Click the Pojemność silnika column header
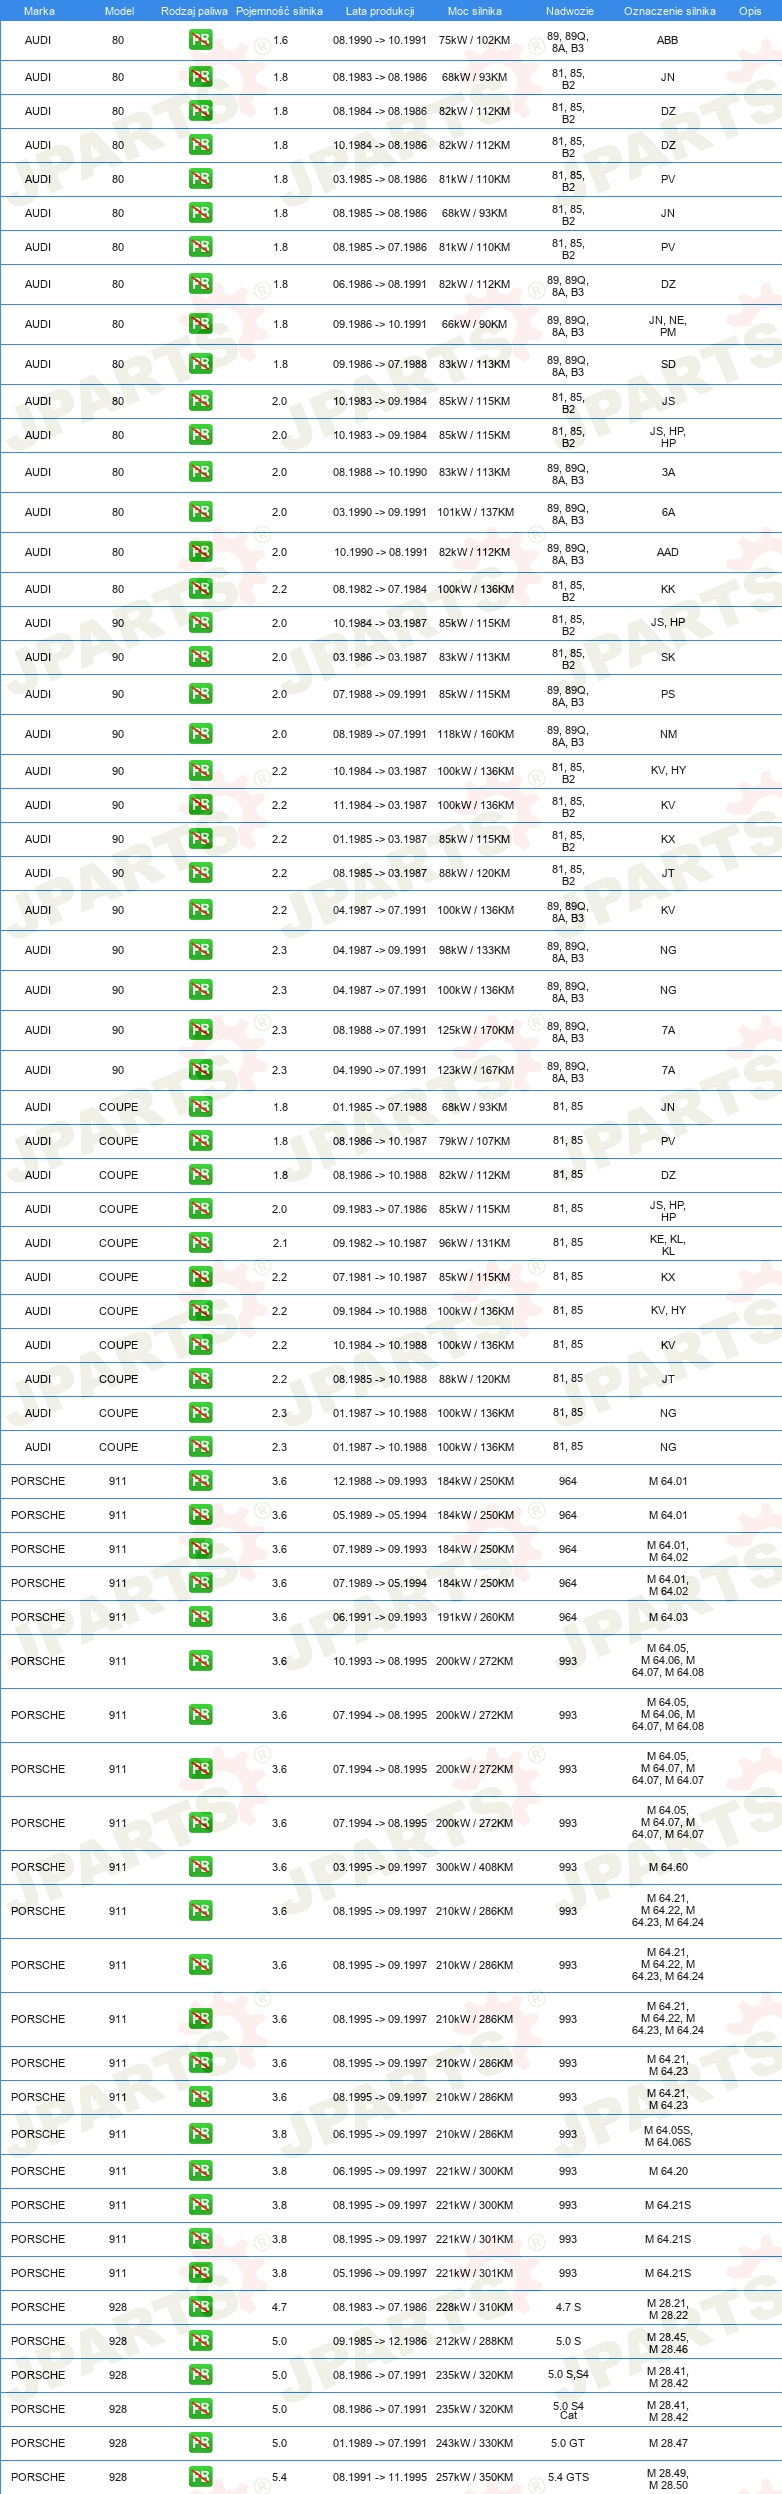The width and height of the screenshot is (782, 2494). [279, 11]
